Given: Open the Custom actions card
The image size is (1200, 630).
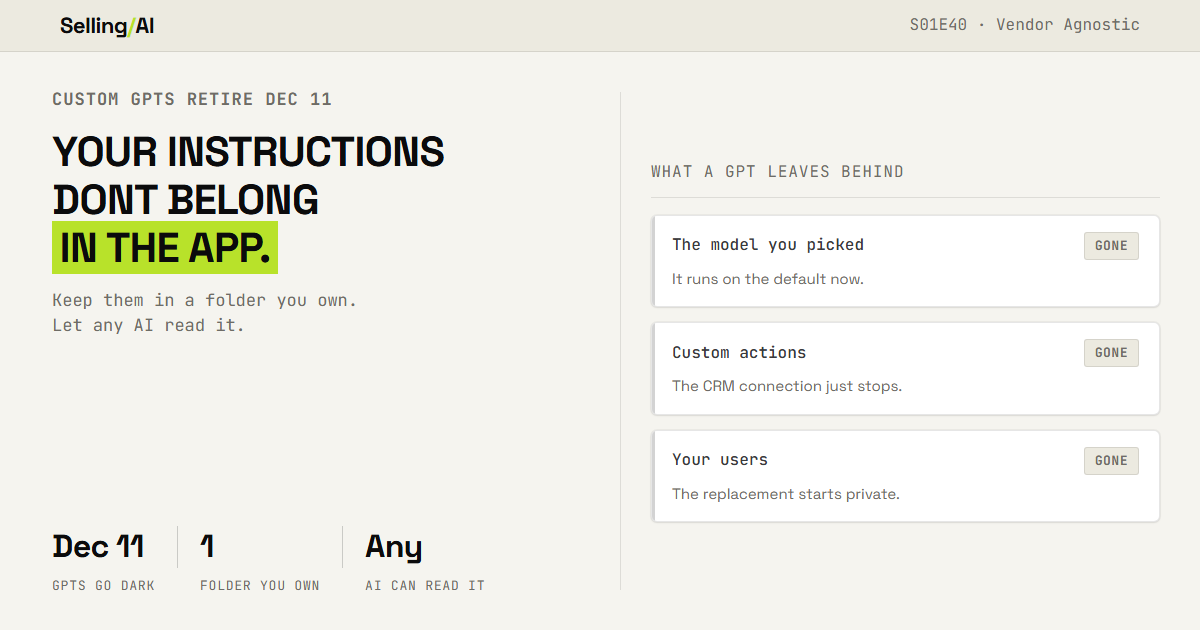Looking at the screenshot, I should [905, 369].
